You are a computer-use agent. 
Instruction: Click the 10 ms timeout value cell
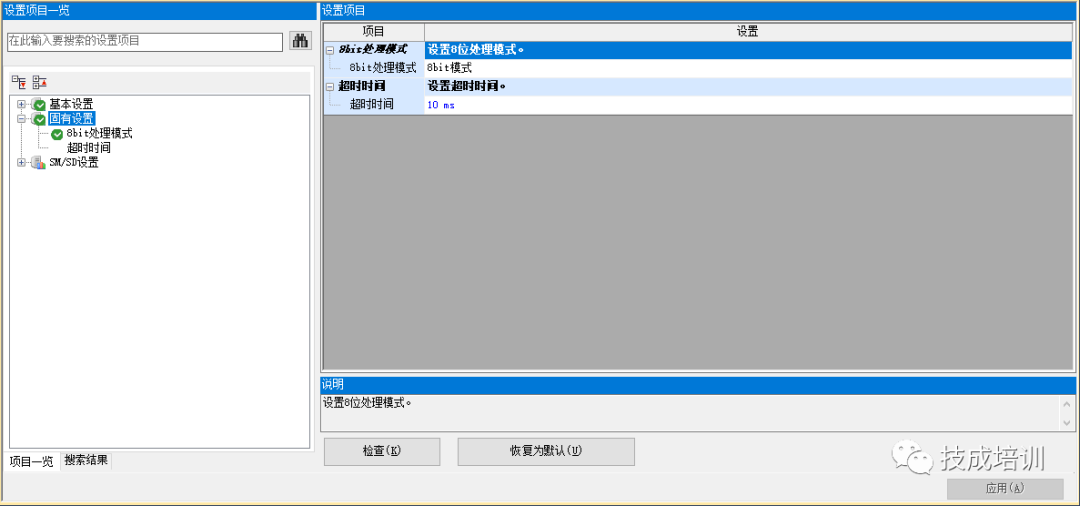point(749,105)
